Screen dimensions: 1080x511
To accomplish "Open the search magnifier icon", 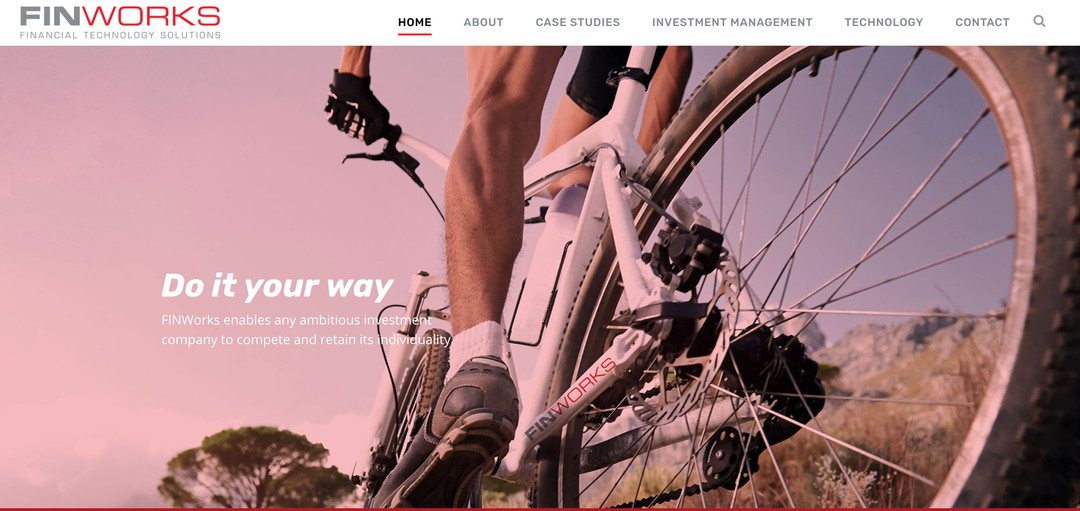I will tap(1039, 21).
